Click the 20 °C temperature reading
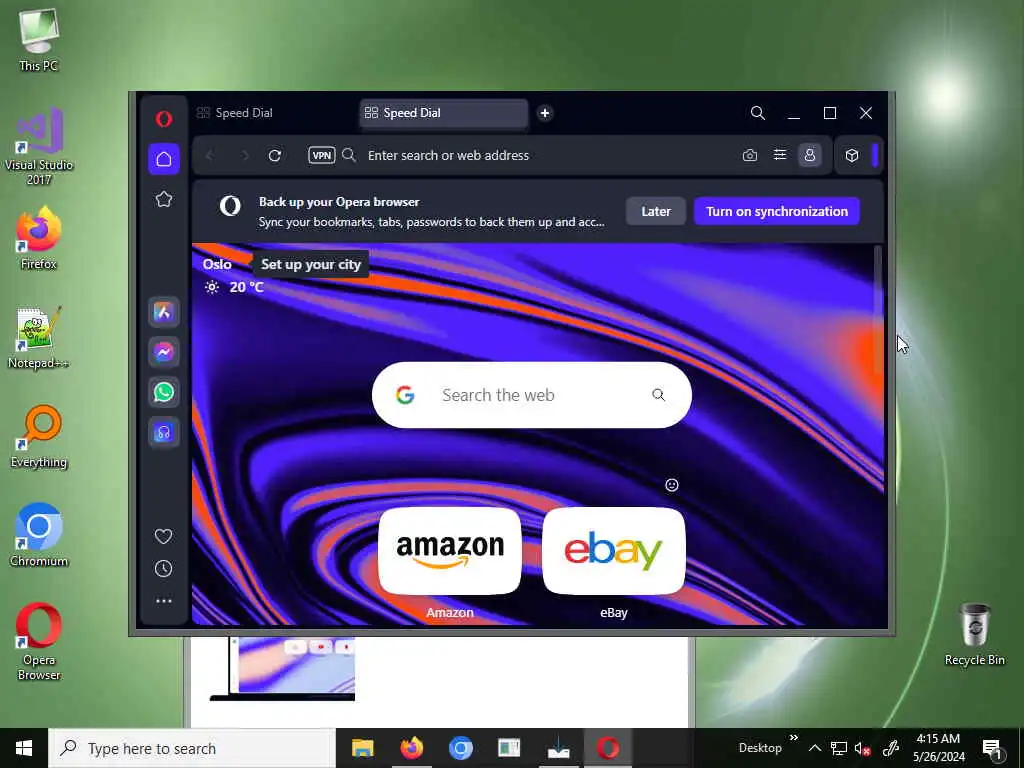 pos(246,287)
